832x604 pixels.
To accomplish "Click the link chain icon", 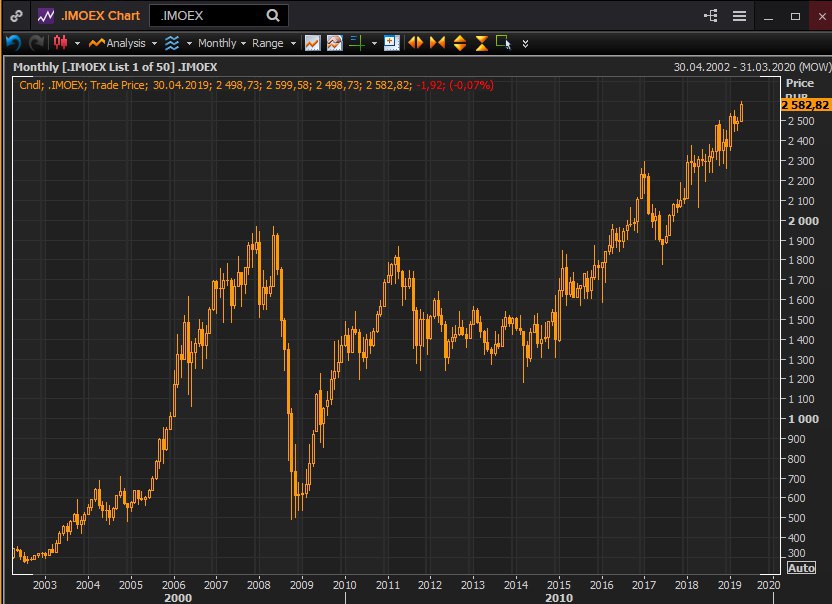I will (16, 16).
